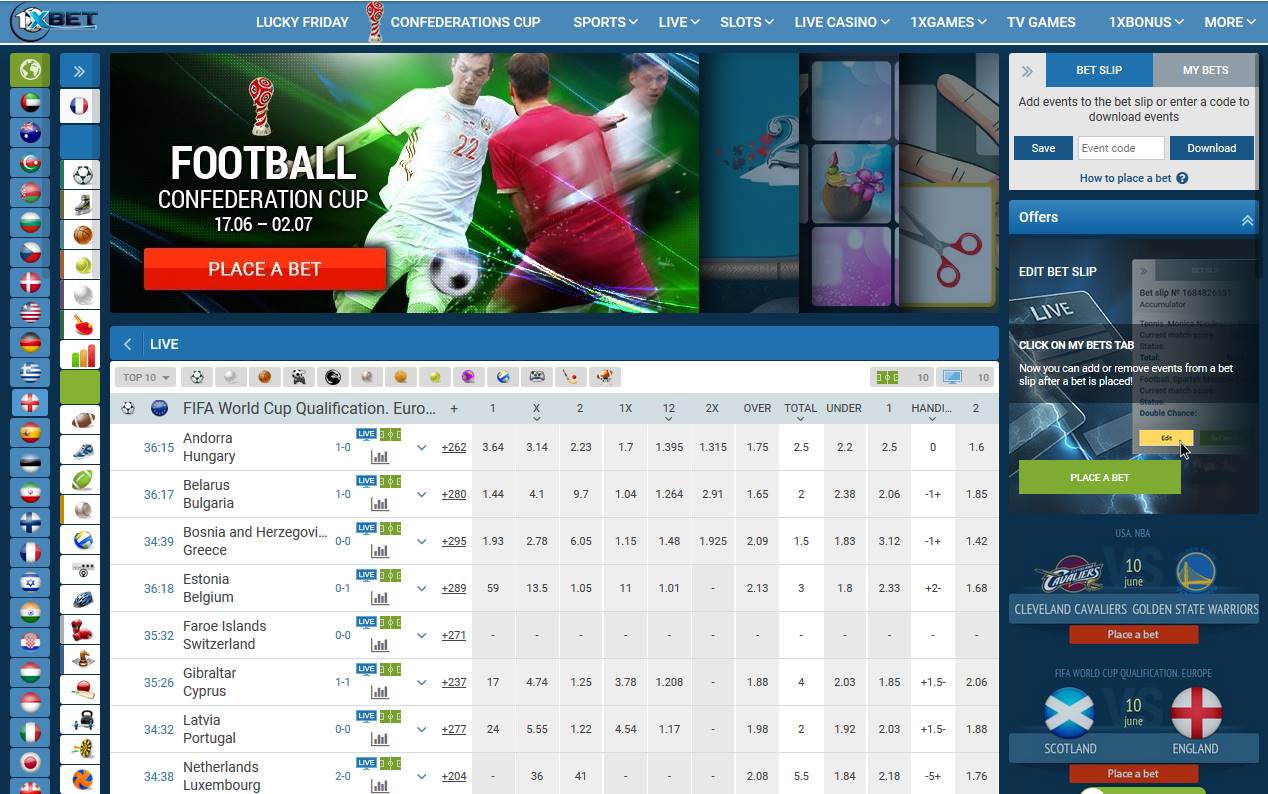The height and width of the screenshot is (794, 1268).
Task: Expand the sidebar with double-arrow button
Action: point(80,70)
